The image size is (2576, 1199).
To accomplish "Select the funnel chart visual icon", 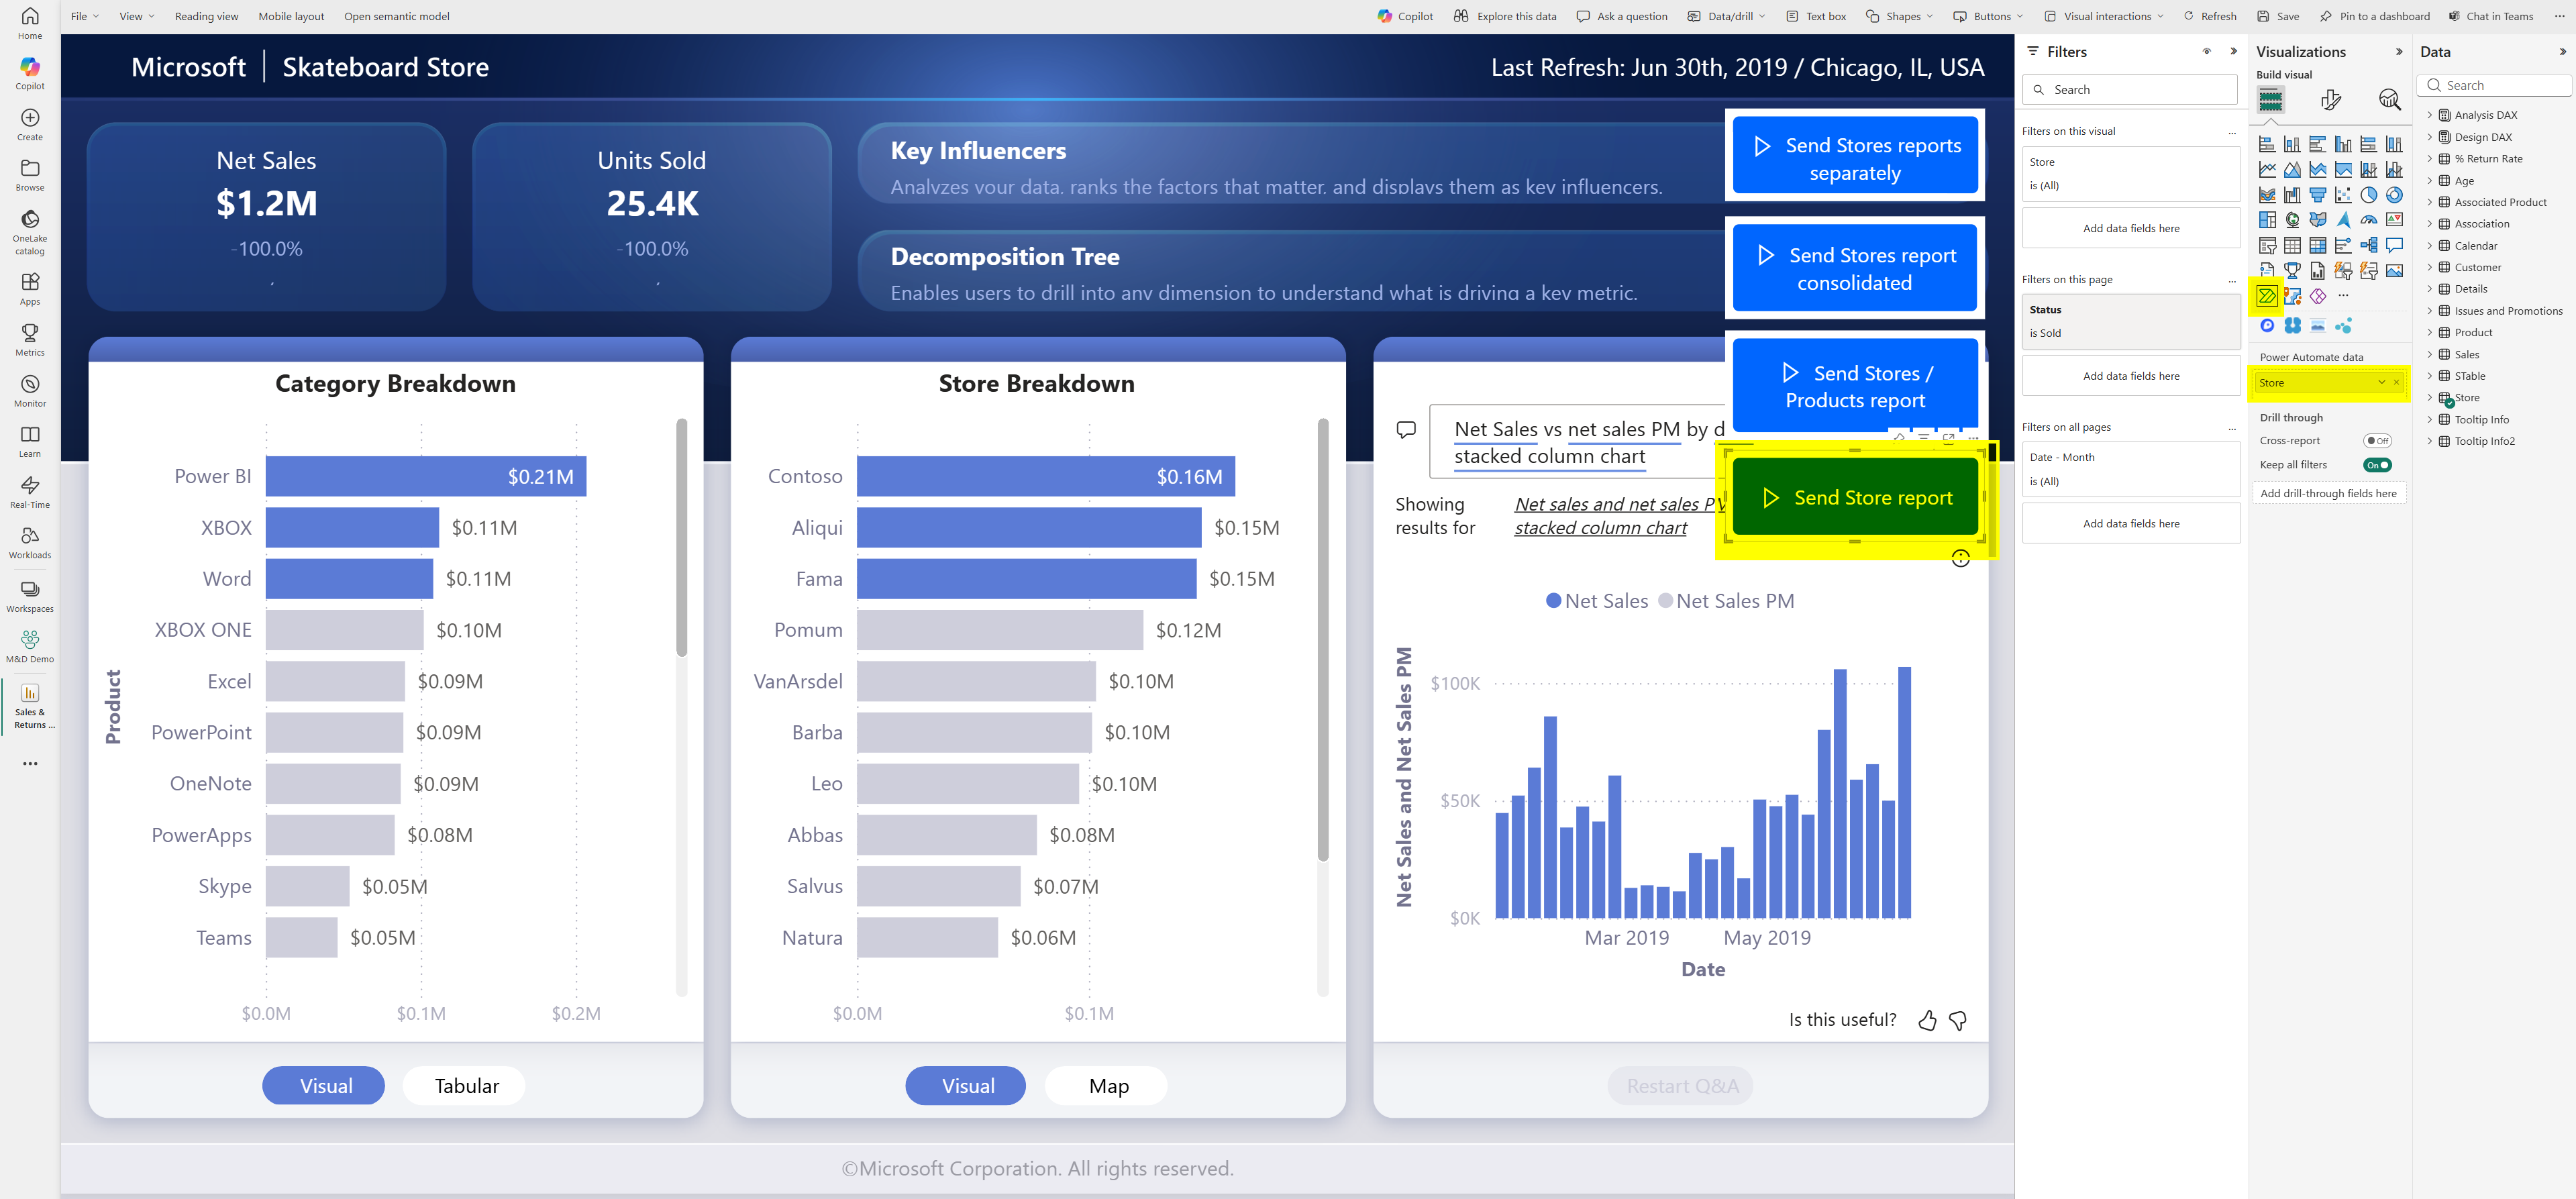I will coord(2318,195).
